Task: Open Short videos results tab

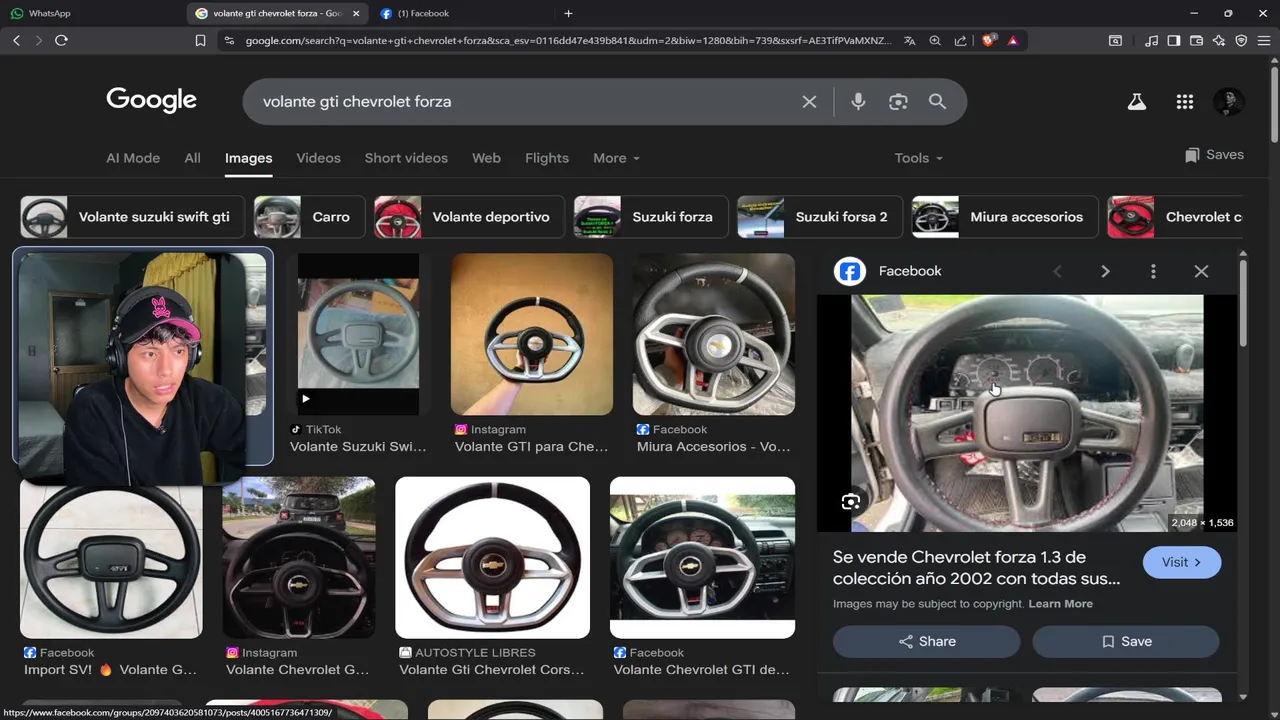Action: [406, 158]
